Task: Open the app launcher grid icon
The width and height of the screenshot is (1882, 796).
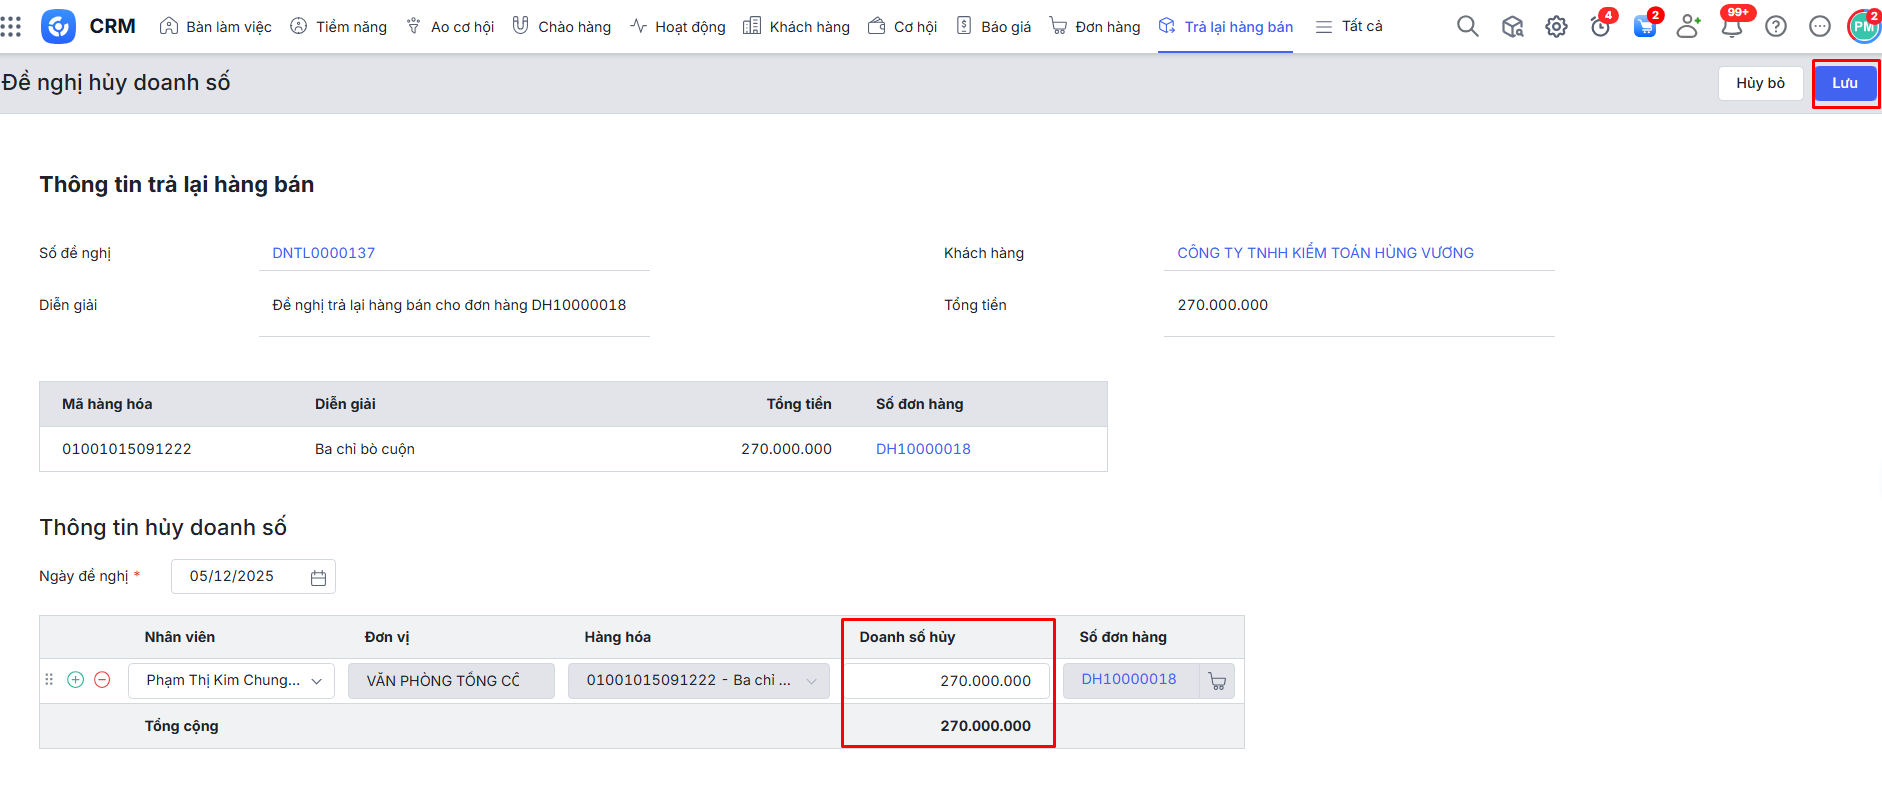Action: coord(11,26)
